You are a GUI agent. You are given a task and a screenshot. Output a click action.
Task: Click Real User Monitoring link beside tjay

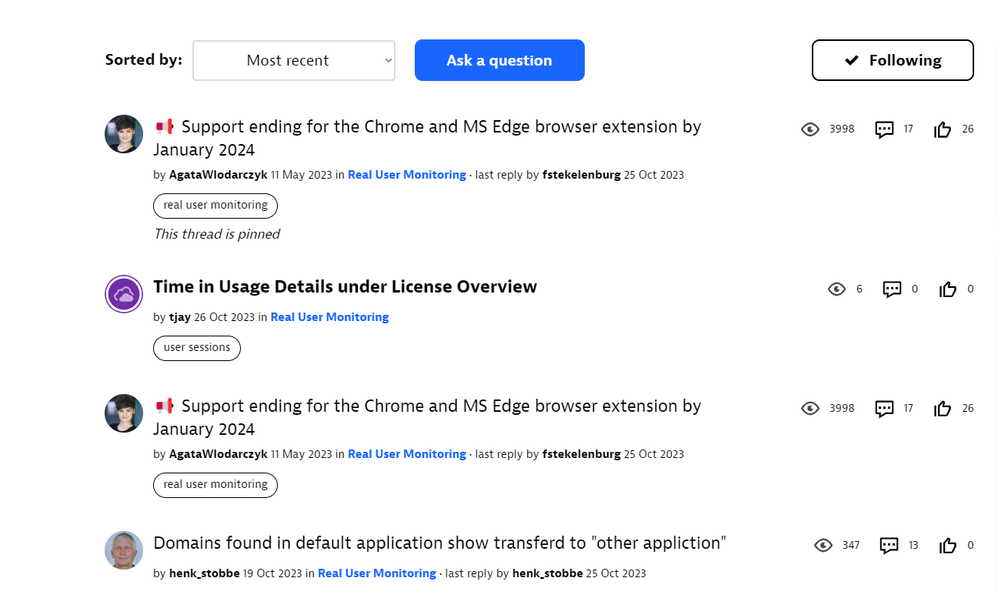pos(329,317)
